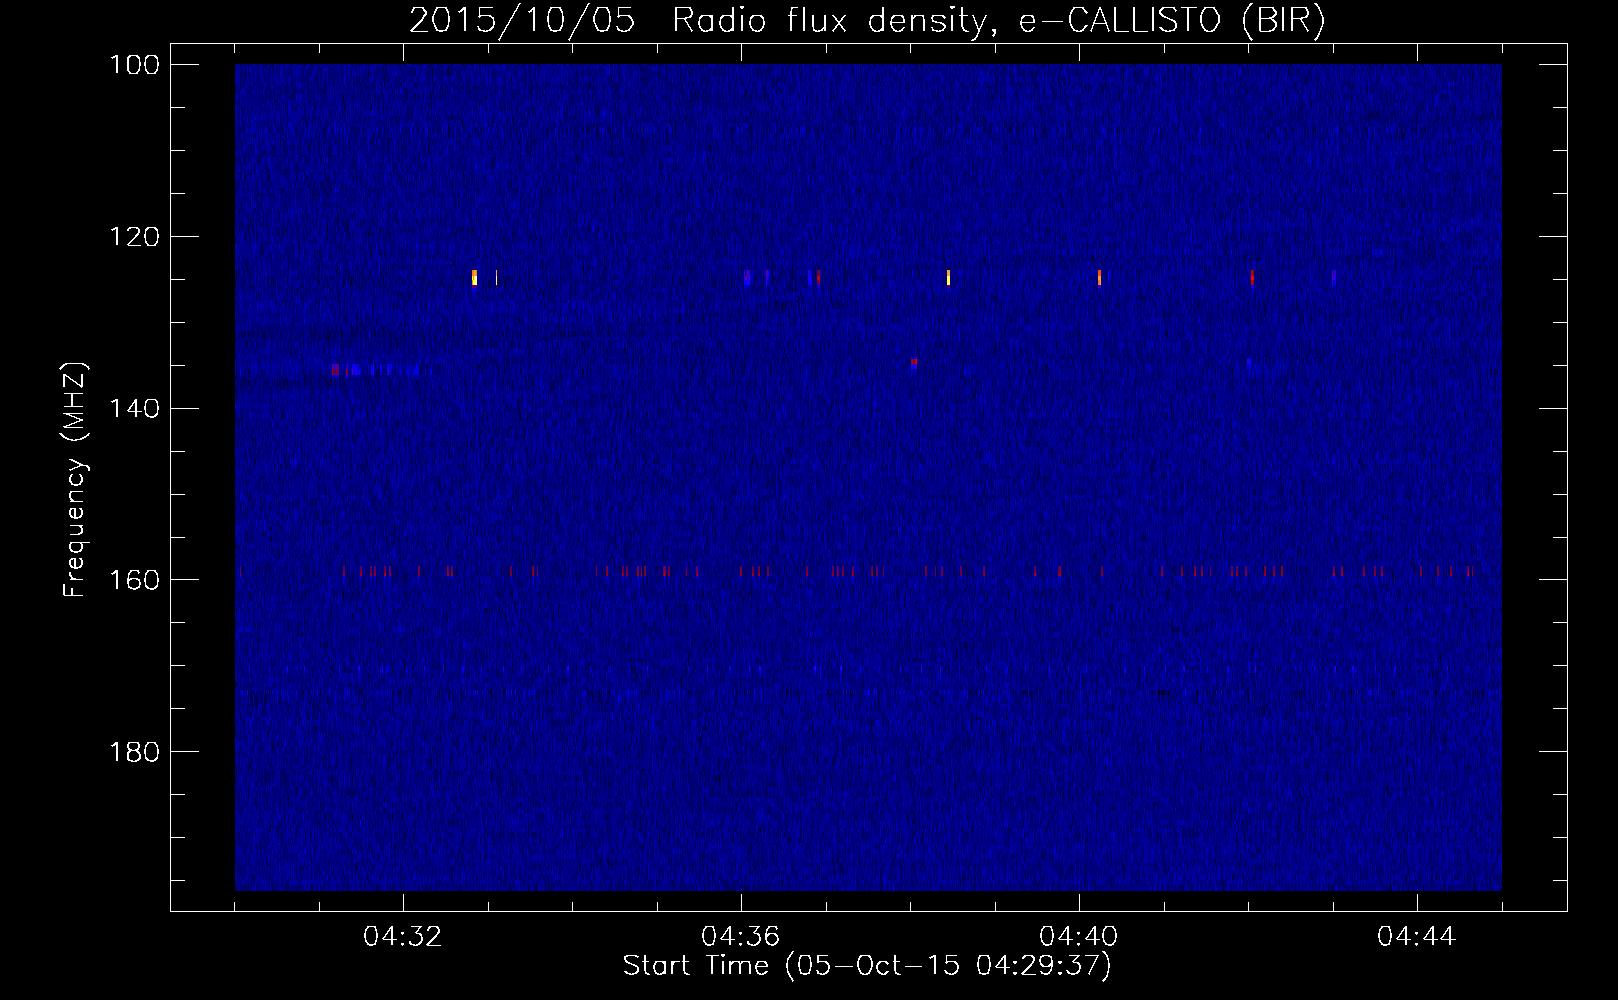The image size is (1618, 1000).
Task: Click the 04:32 time tick label
Action: pos(403,937)
